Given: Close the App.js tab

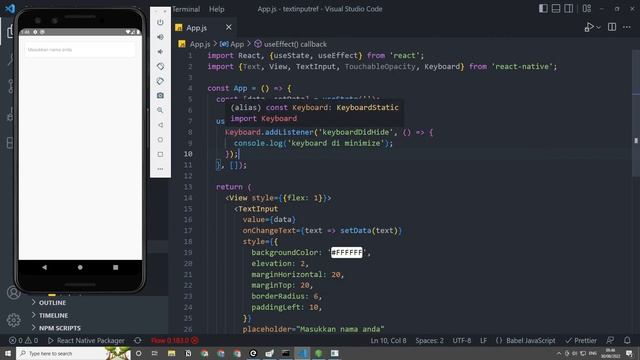Looking at the screenshot, I should pyautogui.click(x=229, y=27).
